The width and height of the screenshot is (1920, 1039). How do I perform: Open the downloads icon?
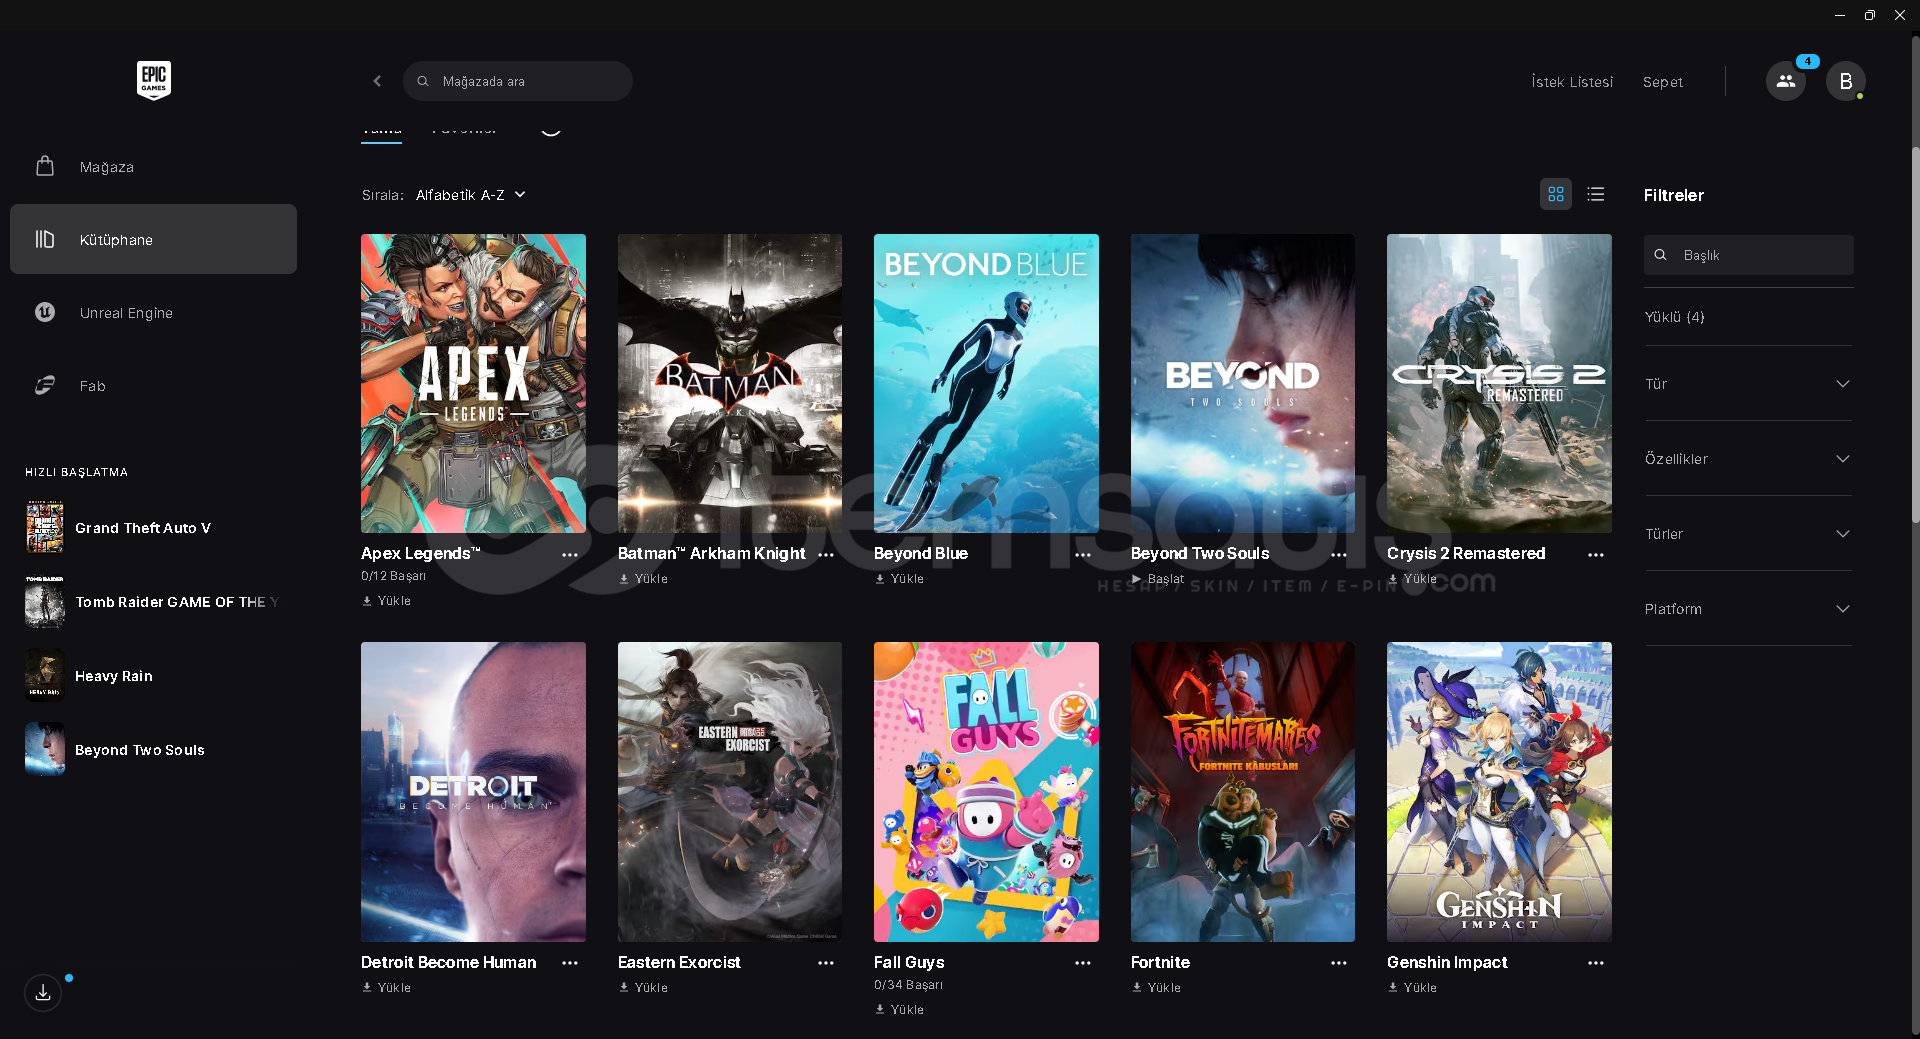(43, 992)
